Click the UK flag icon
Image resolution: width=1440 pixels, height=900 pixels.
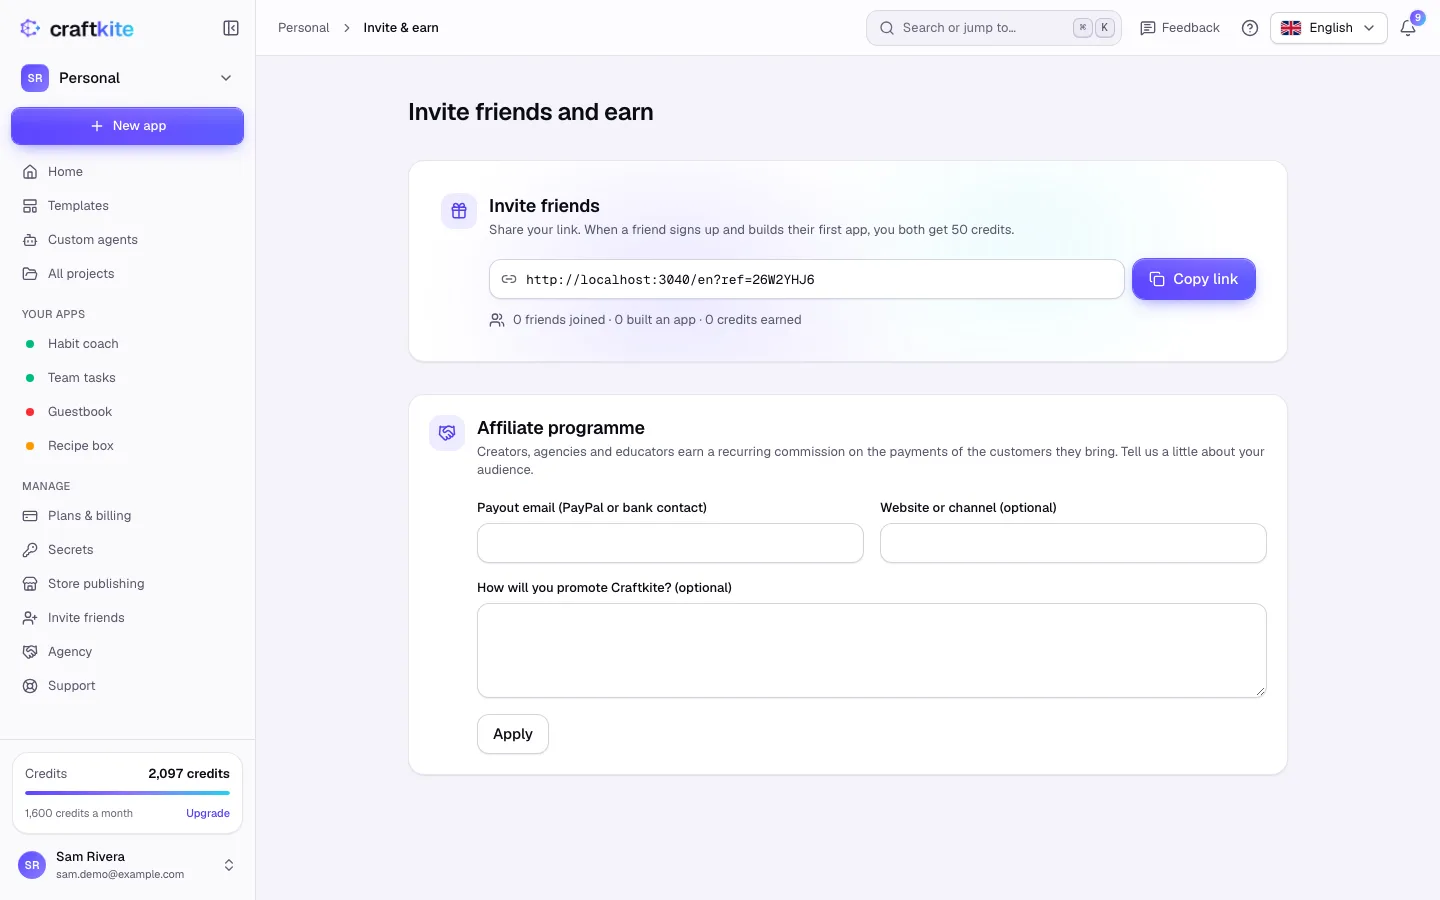click(1291, 28)
